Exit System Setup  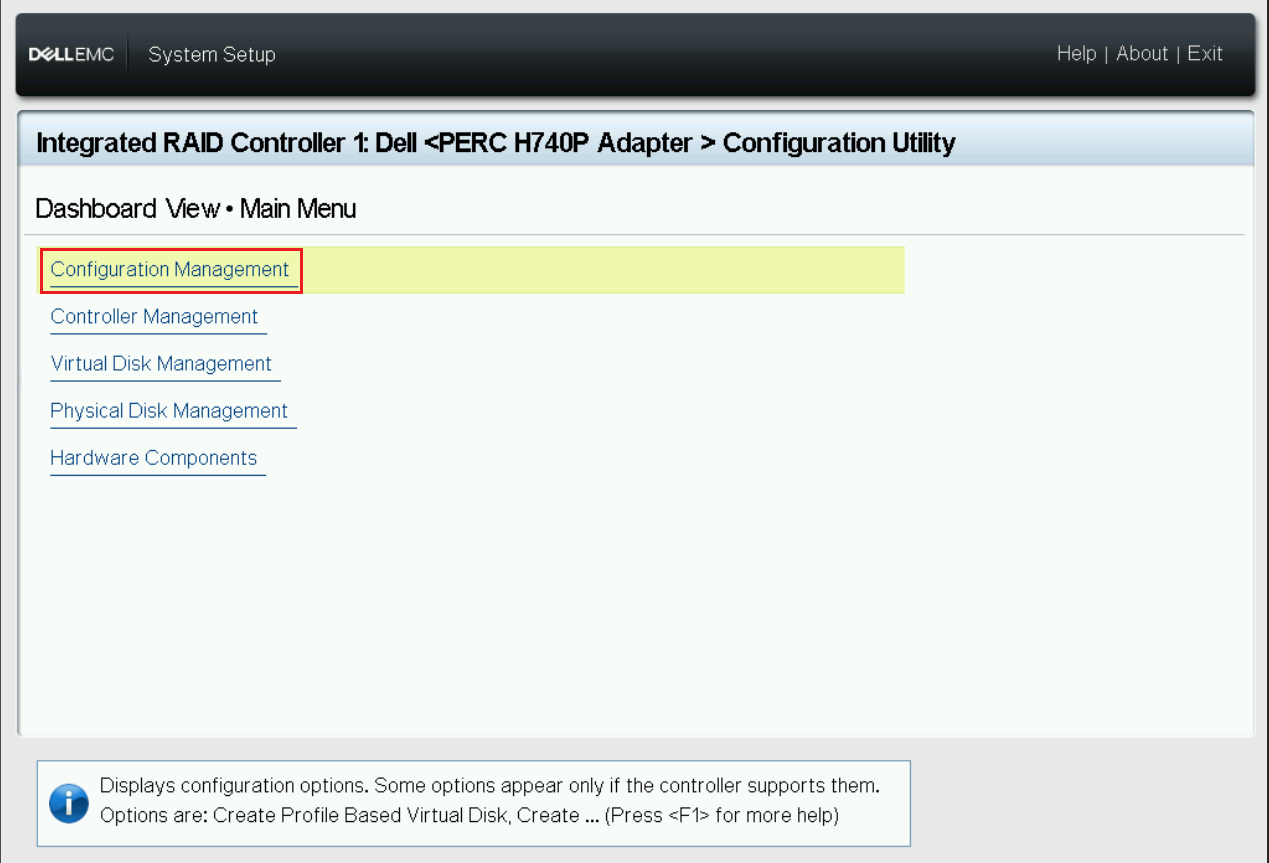coord(1205,54)
